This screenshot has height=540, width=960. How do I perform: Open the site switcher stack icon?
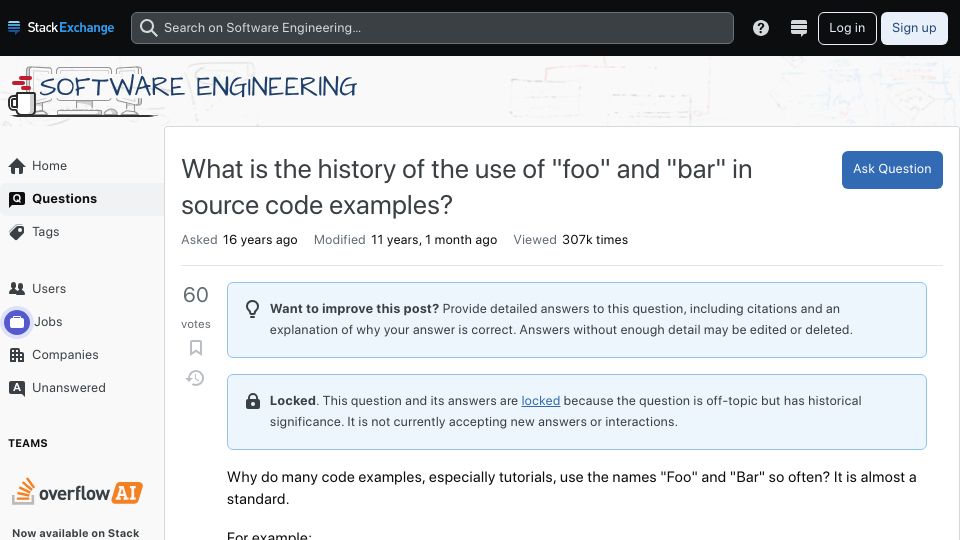click(x=798, y=28)
